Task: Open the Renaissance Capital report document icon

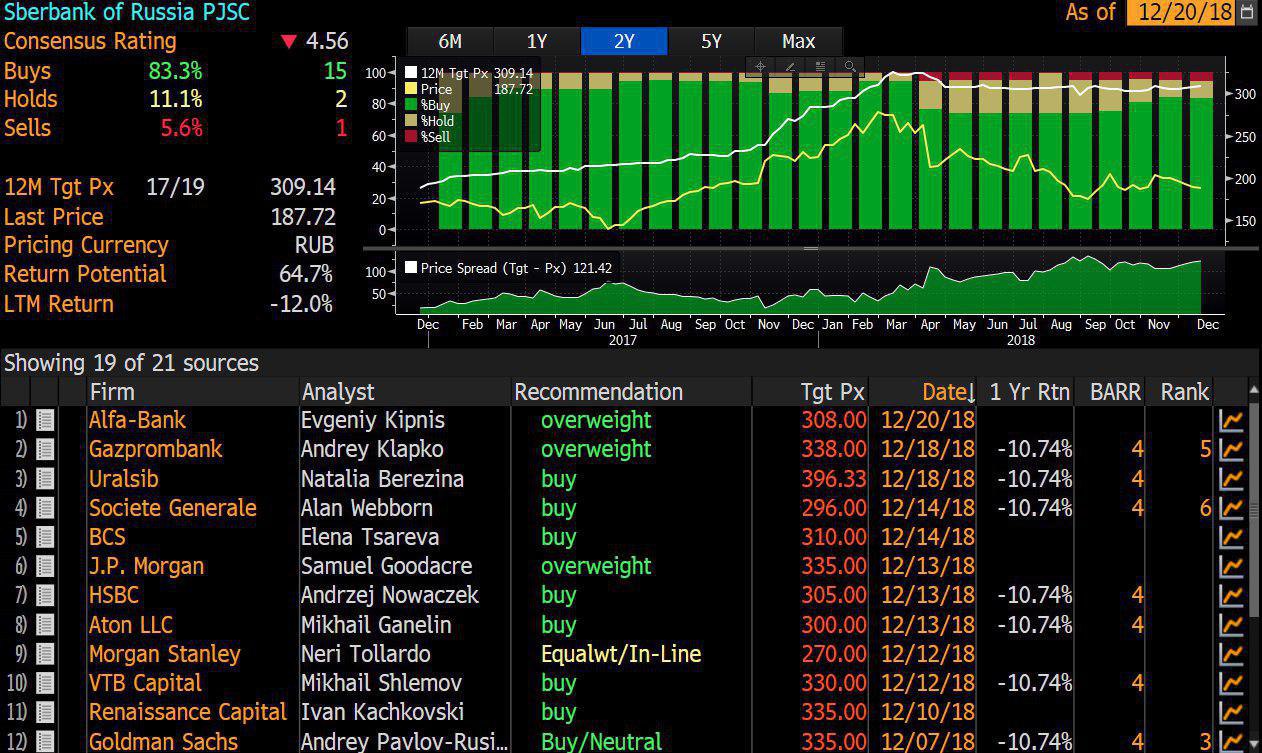Action: tap(45, 713)
